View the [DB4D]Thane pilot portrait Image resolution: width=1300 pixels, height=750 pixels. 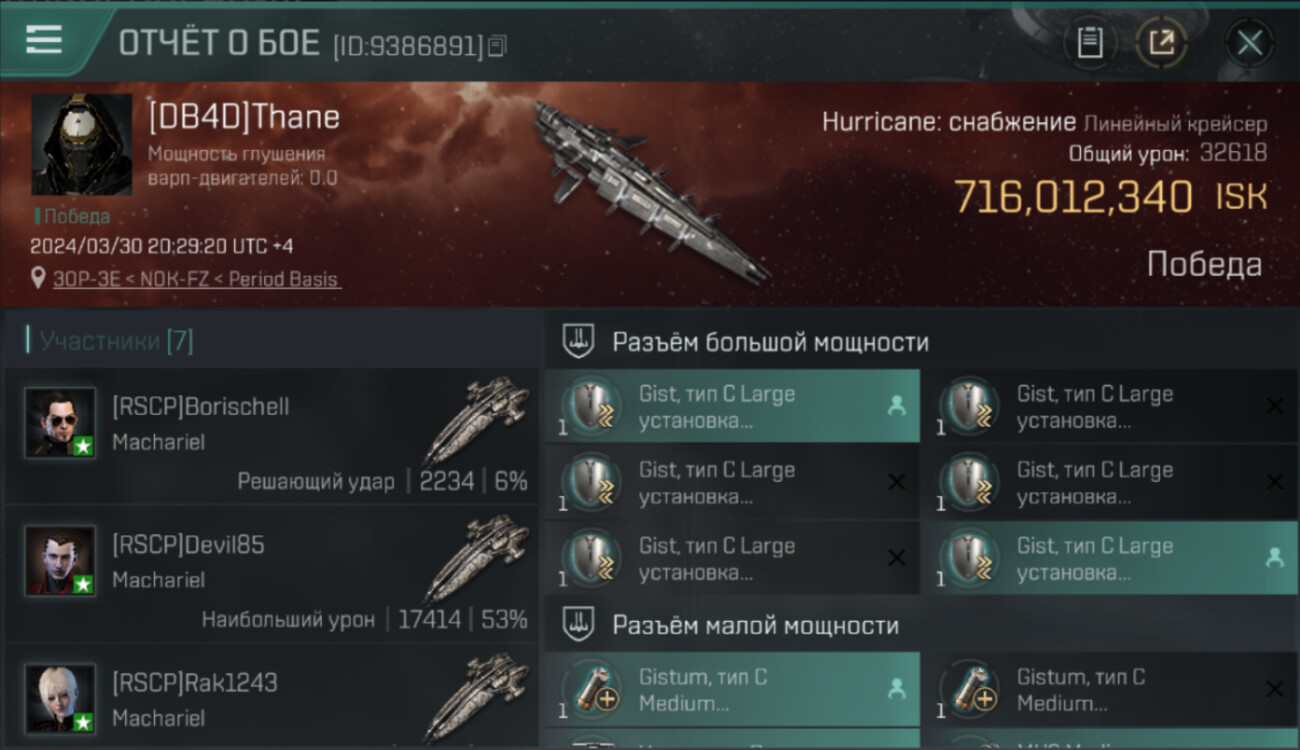(81, 144)
